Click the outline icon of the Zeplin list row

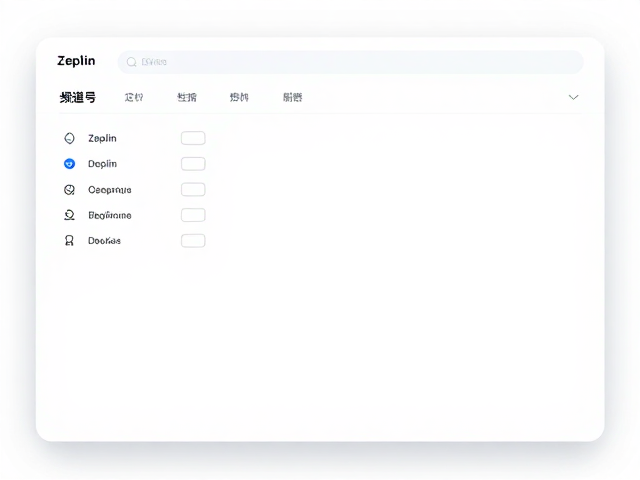(69, 138)
